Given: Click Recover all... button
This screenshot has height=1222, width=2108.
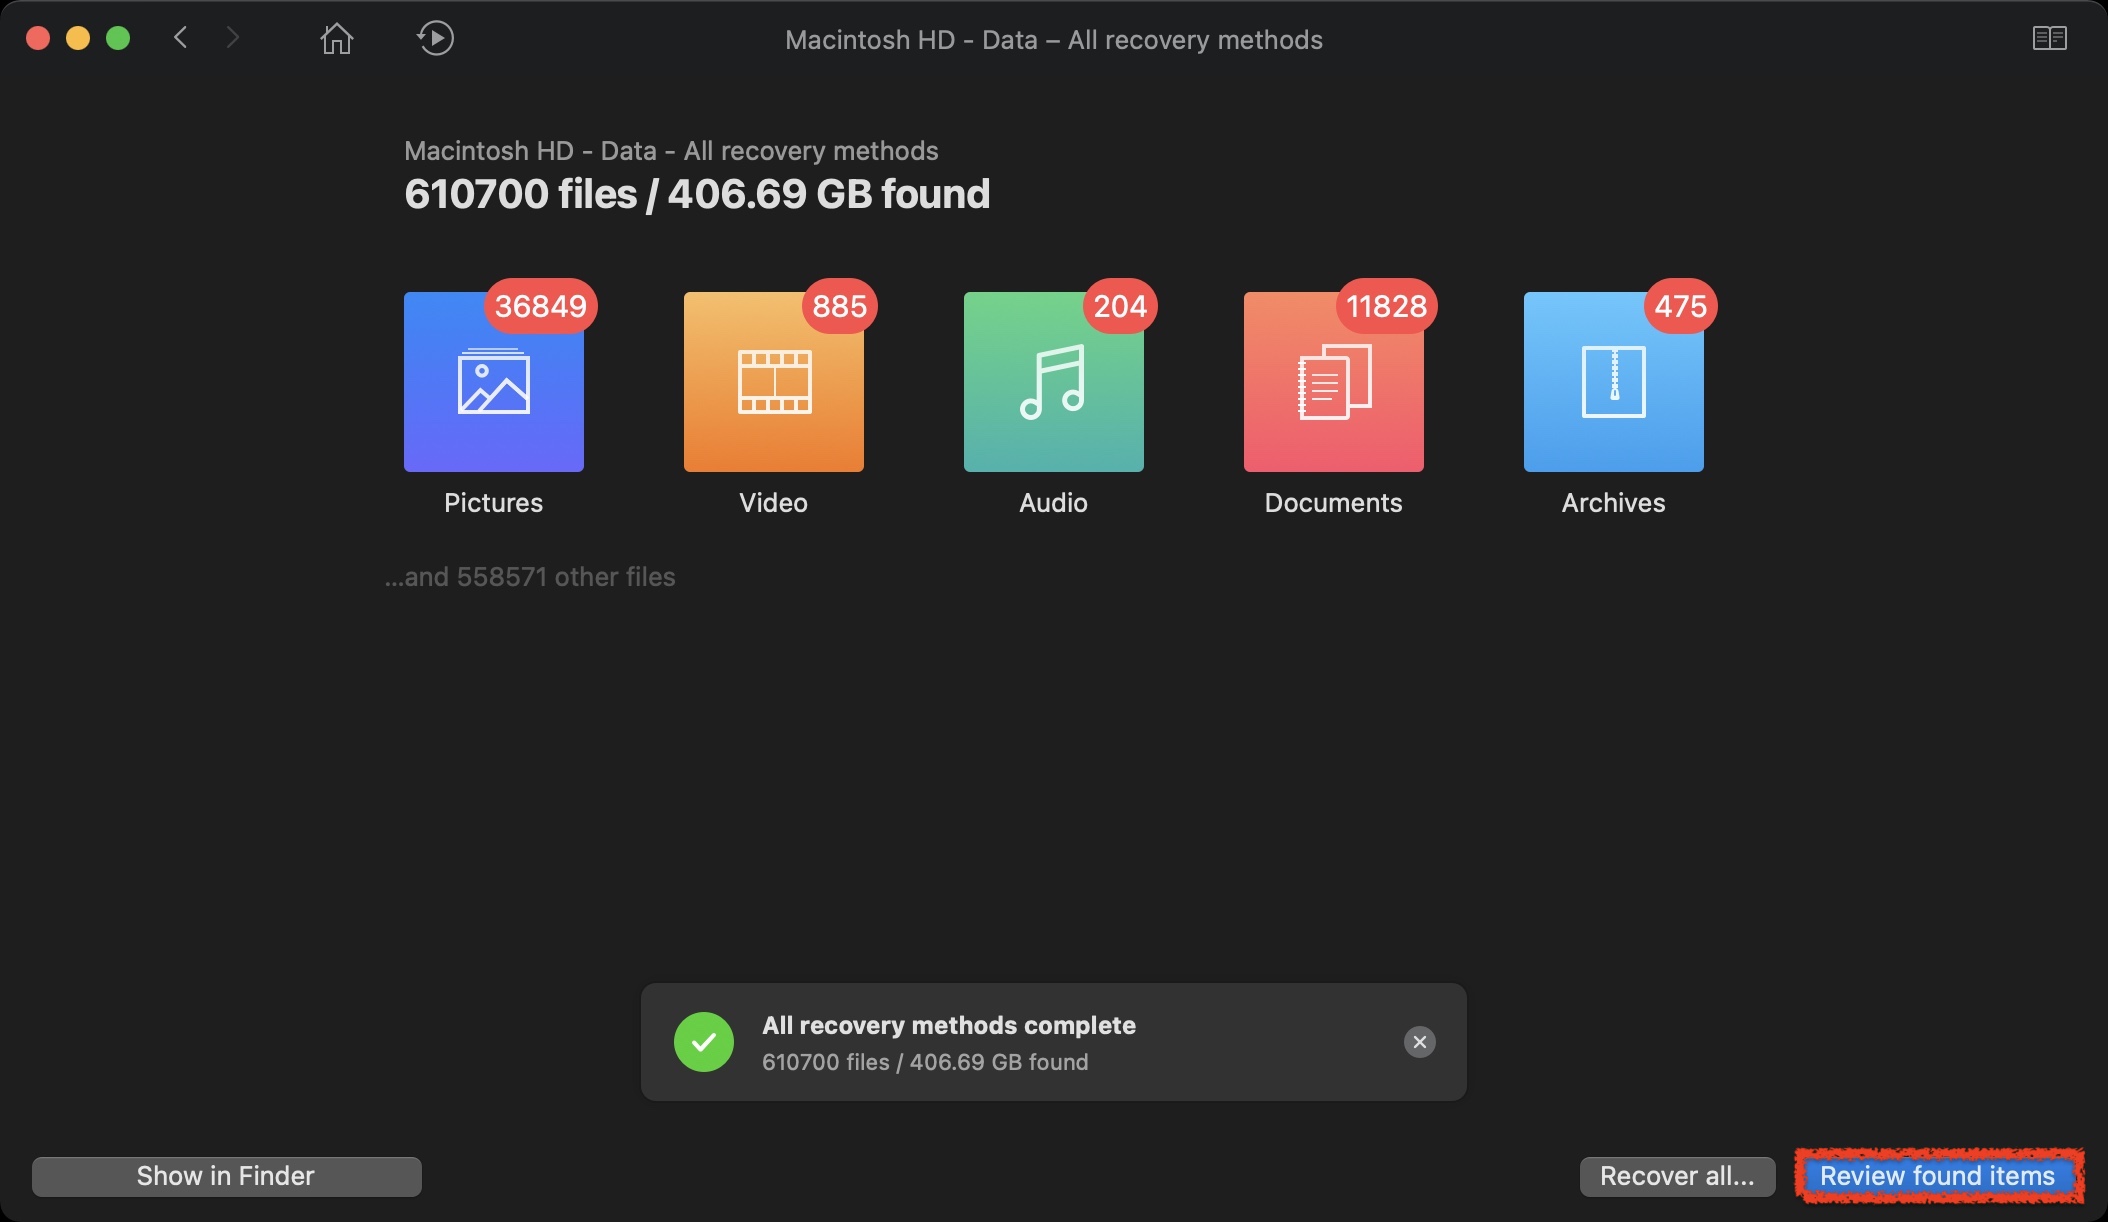Looking at the screenshot, I should tap(1677, 1176).
